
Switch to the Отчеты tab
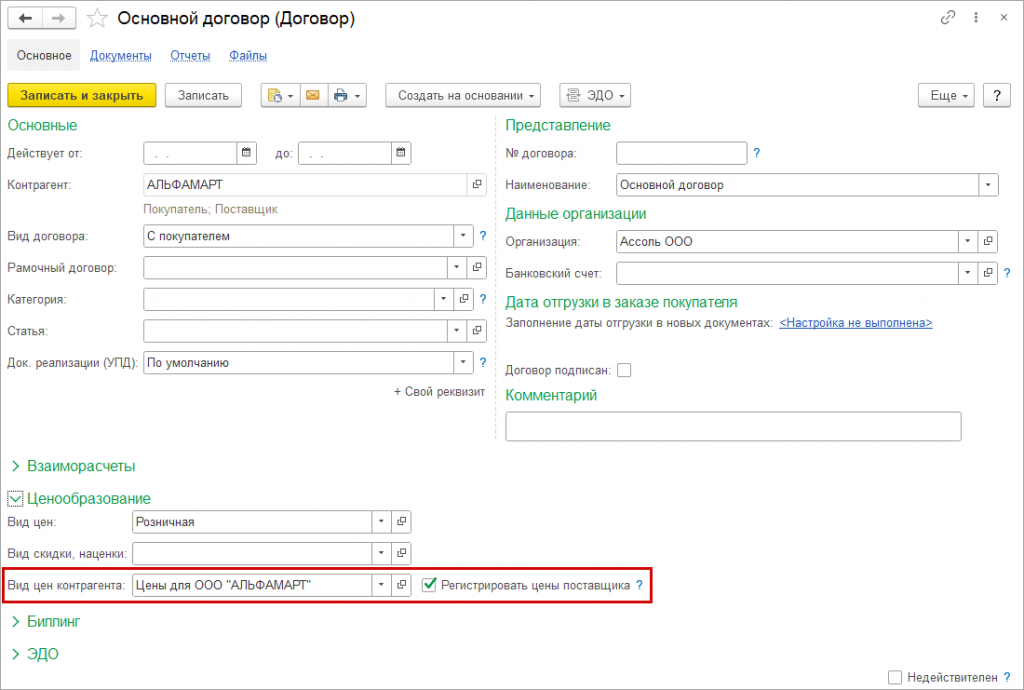pos(190,55)
